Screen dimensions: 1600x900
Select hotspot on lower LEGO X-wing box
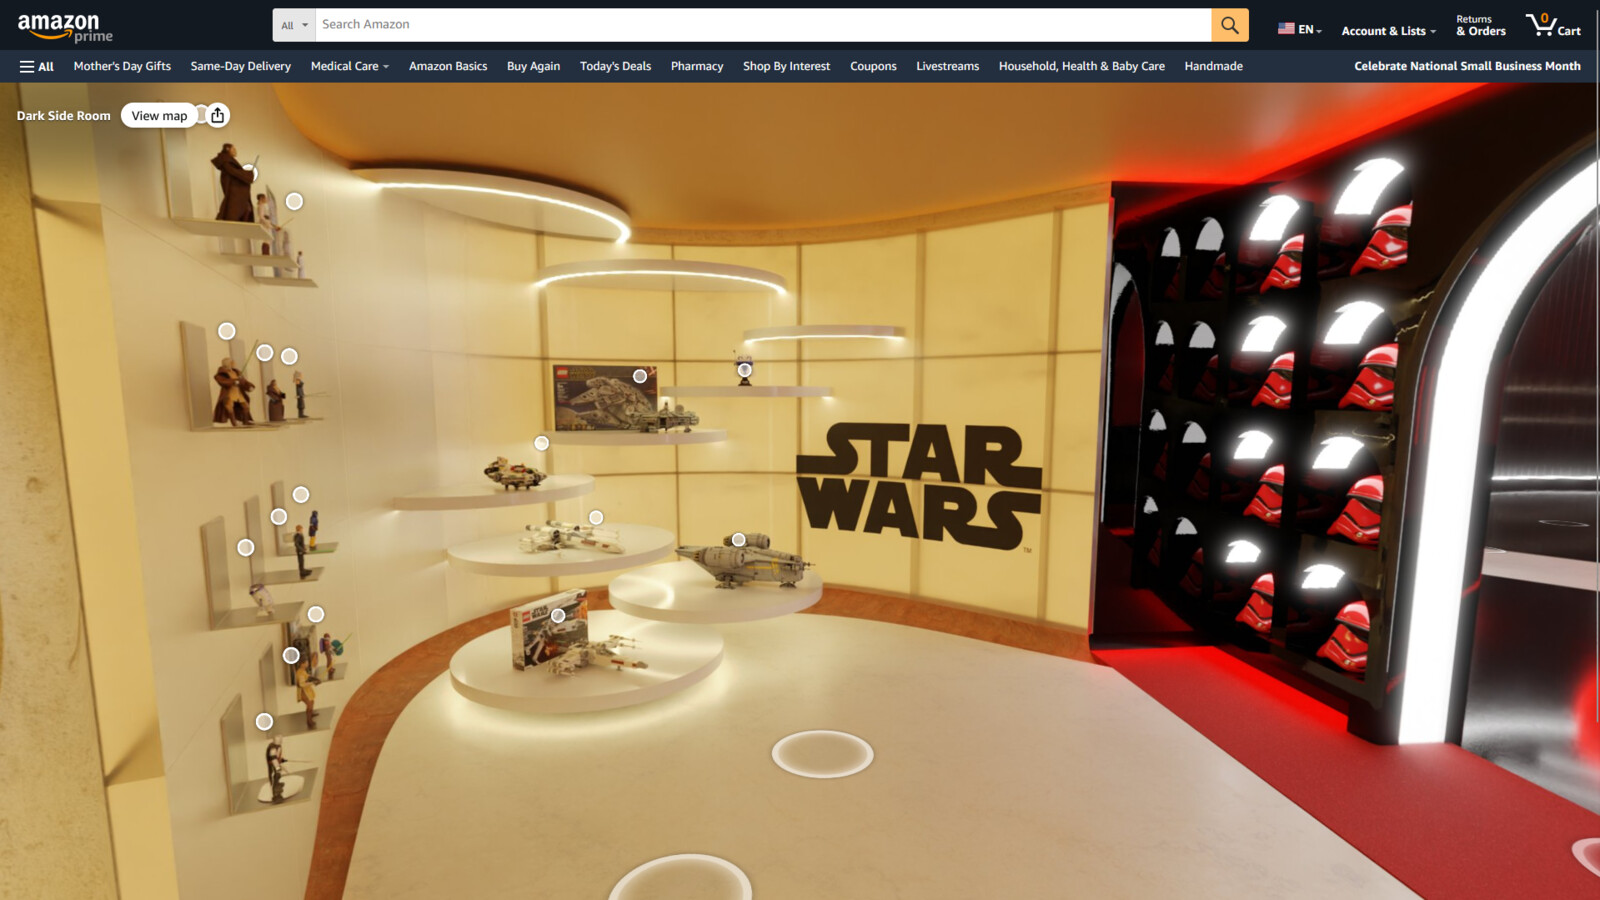558,615
